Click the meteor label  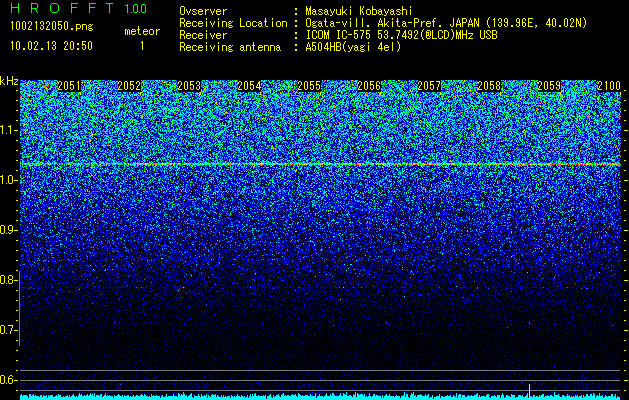click(x=142, y=31)
